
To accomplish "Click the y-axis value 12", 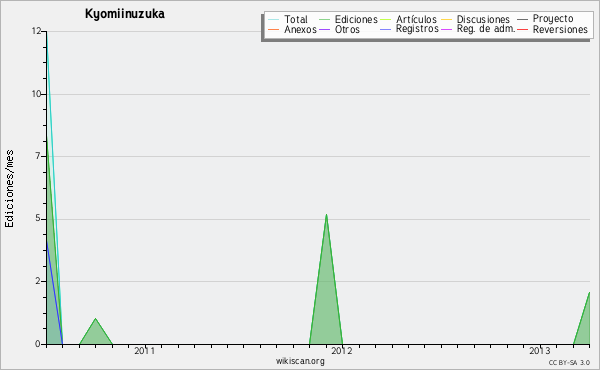I will (36, 31).
